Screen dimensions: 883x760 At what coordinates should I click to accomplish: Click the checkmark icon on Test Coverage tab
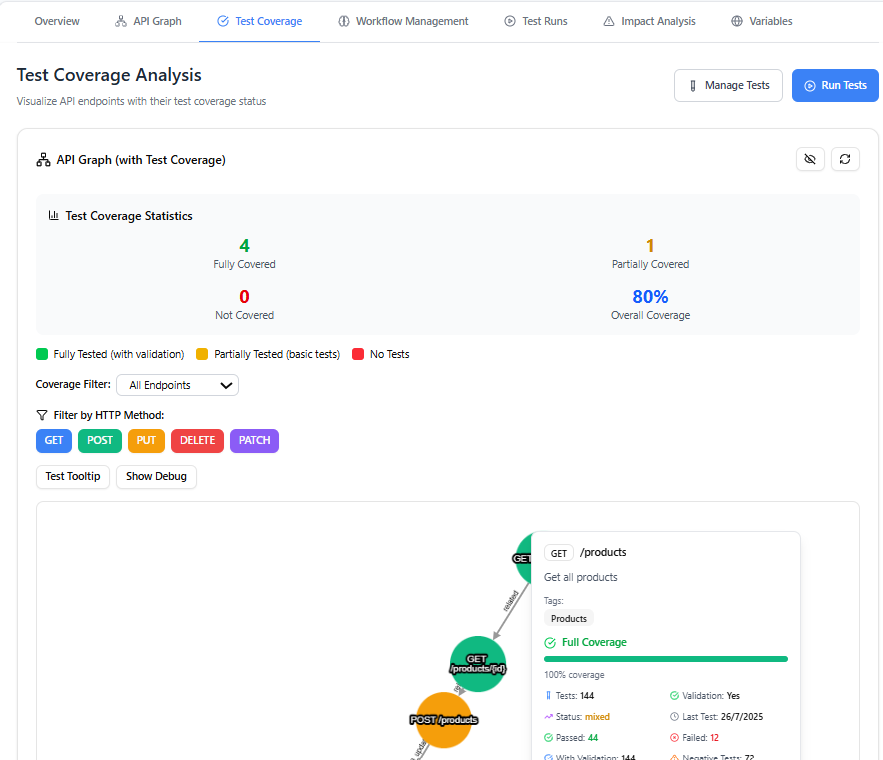(222, 20)
